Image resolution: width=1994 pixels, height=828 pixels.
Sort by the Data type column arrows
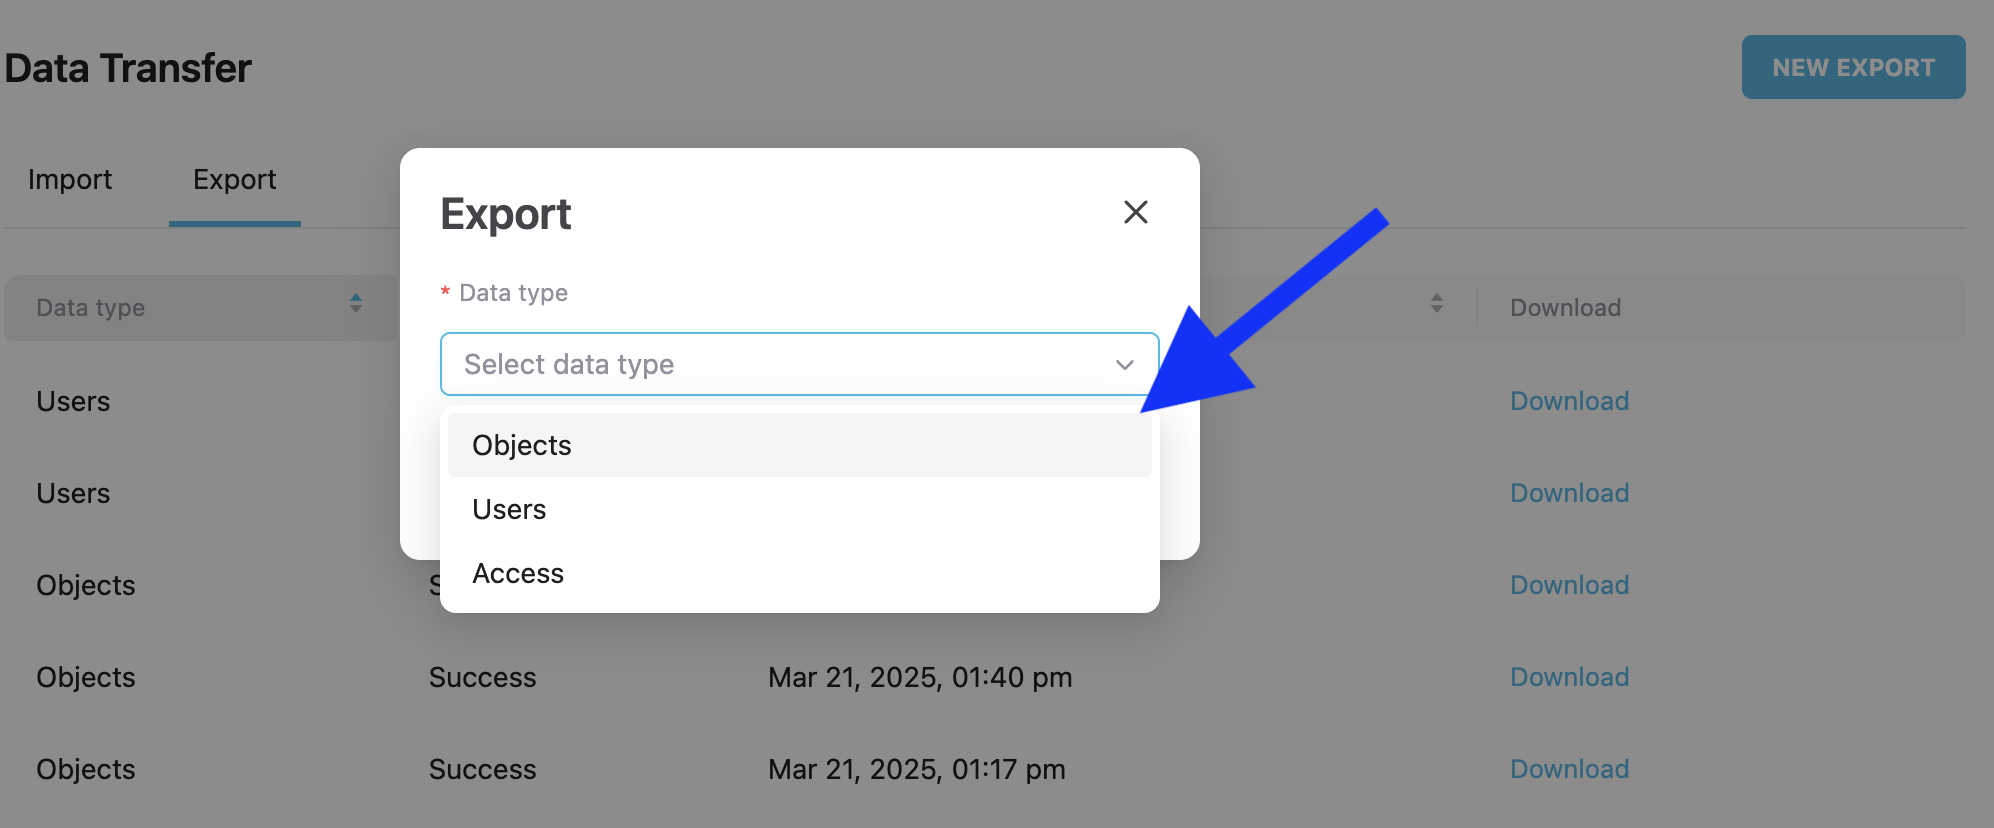(356, 304)
